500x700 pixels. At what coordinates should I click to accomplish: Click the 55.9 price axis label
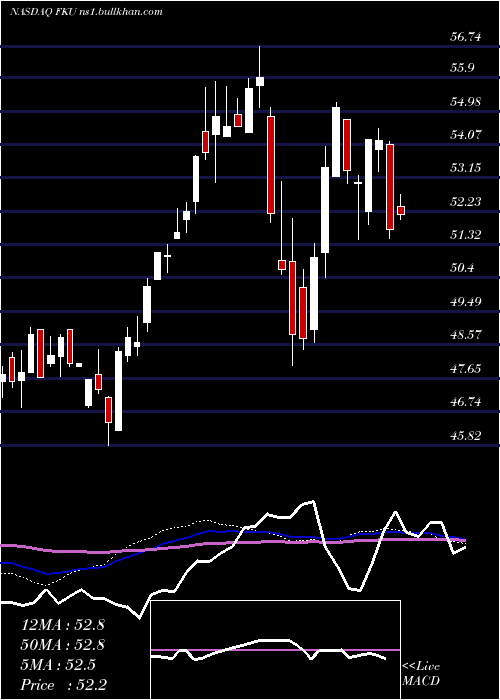[462, 68]
